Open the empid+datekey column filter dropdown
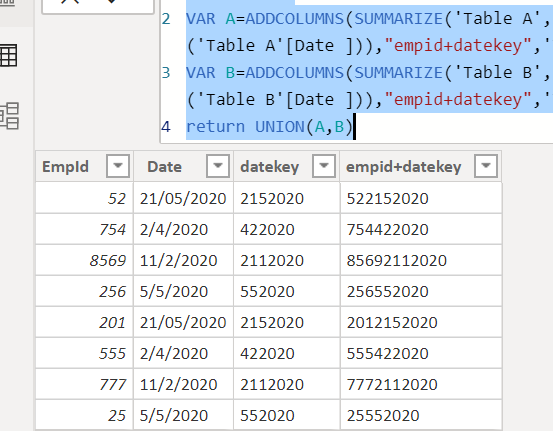Image resolution: width=553 pixels, height=431 pixels. [486, 166]
